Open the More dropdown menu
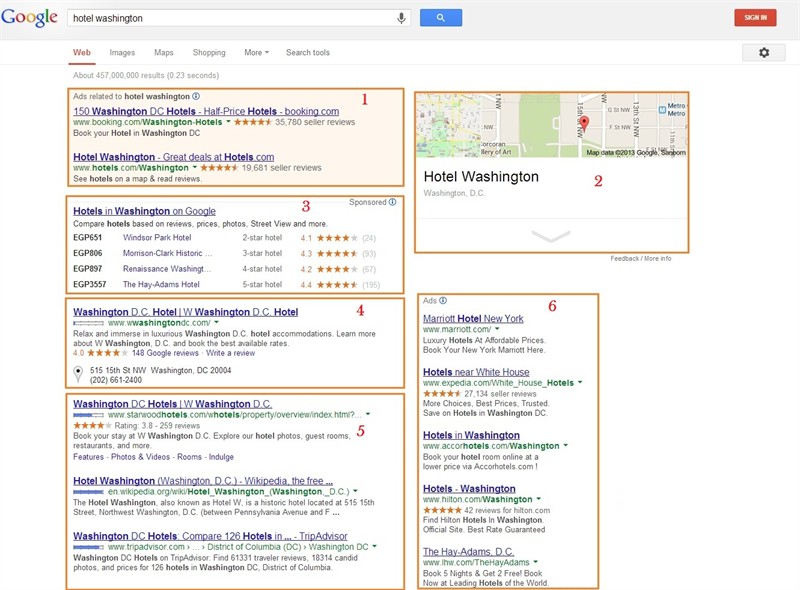Image resolution: width=800 pixels, height=590 pixels. point(256,52)
